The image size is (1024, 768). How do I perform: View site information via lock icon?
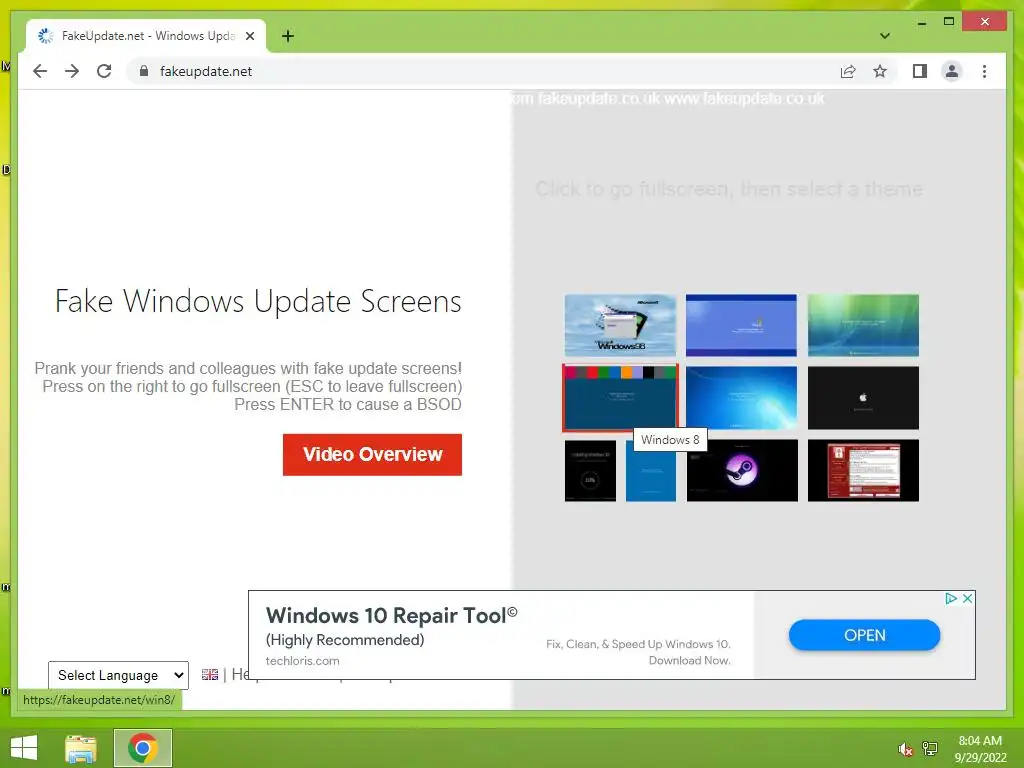tap(144, 71)
